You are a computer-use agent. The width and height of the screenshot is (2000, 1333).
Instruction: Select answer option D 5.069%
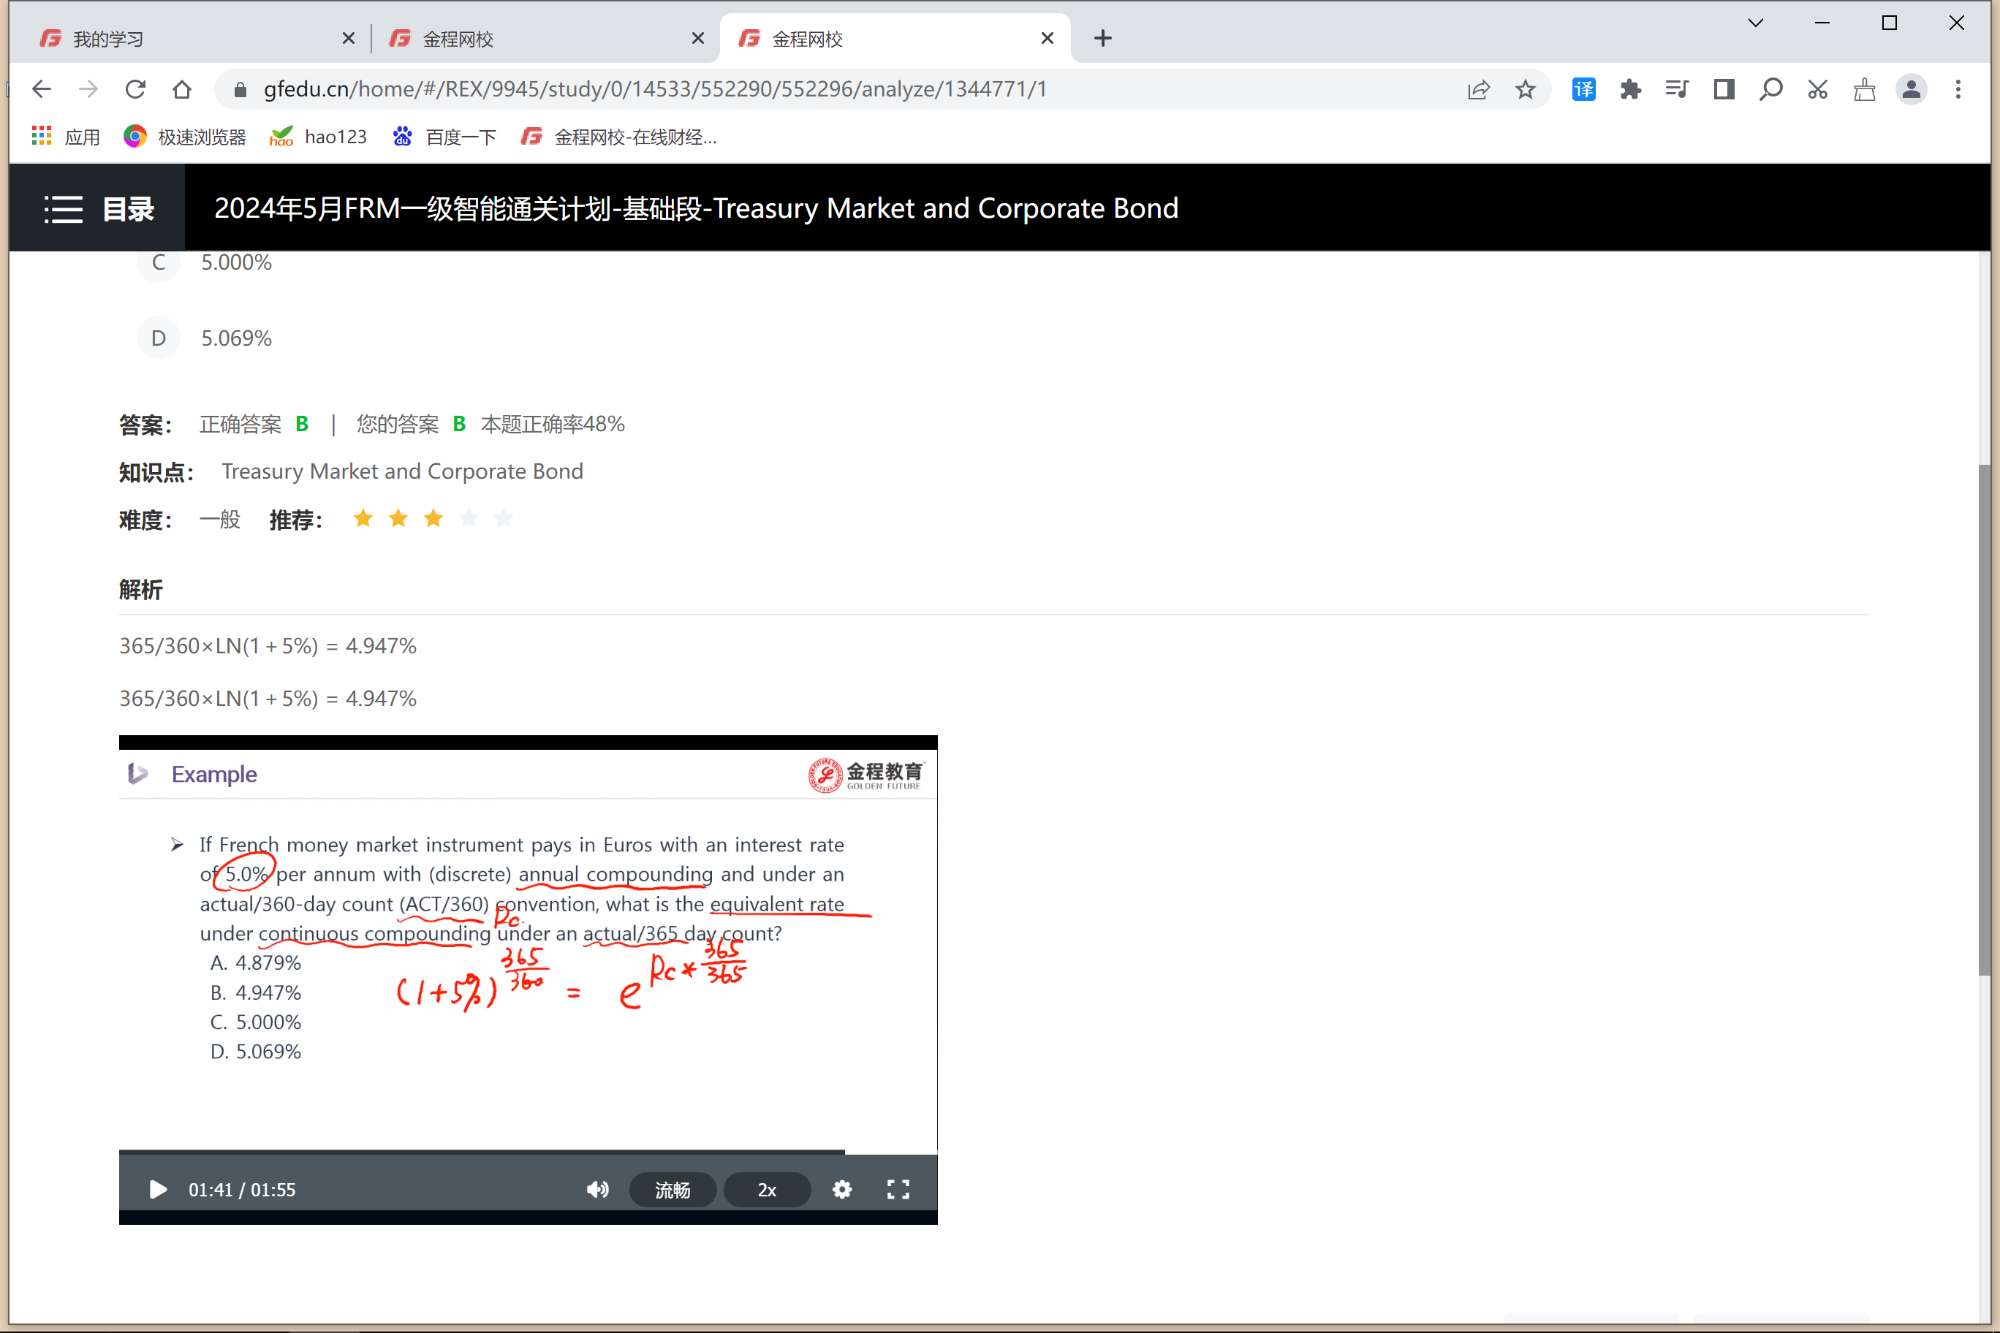pos(158,338)
